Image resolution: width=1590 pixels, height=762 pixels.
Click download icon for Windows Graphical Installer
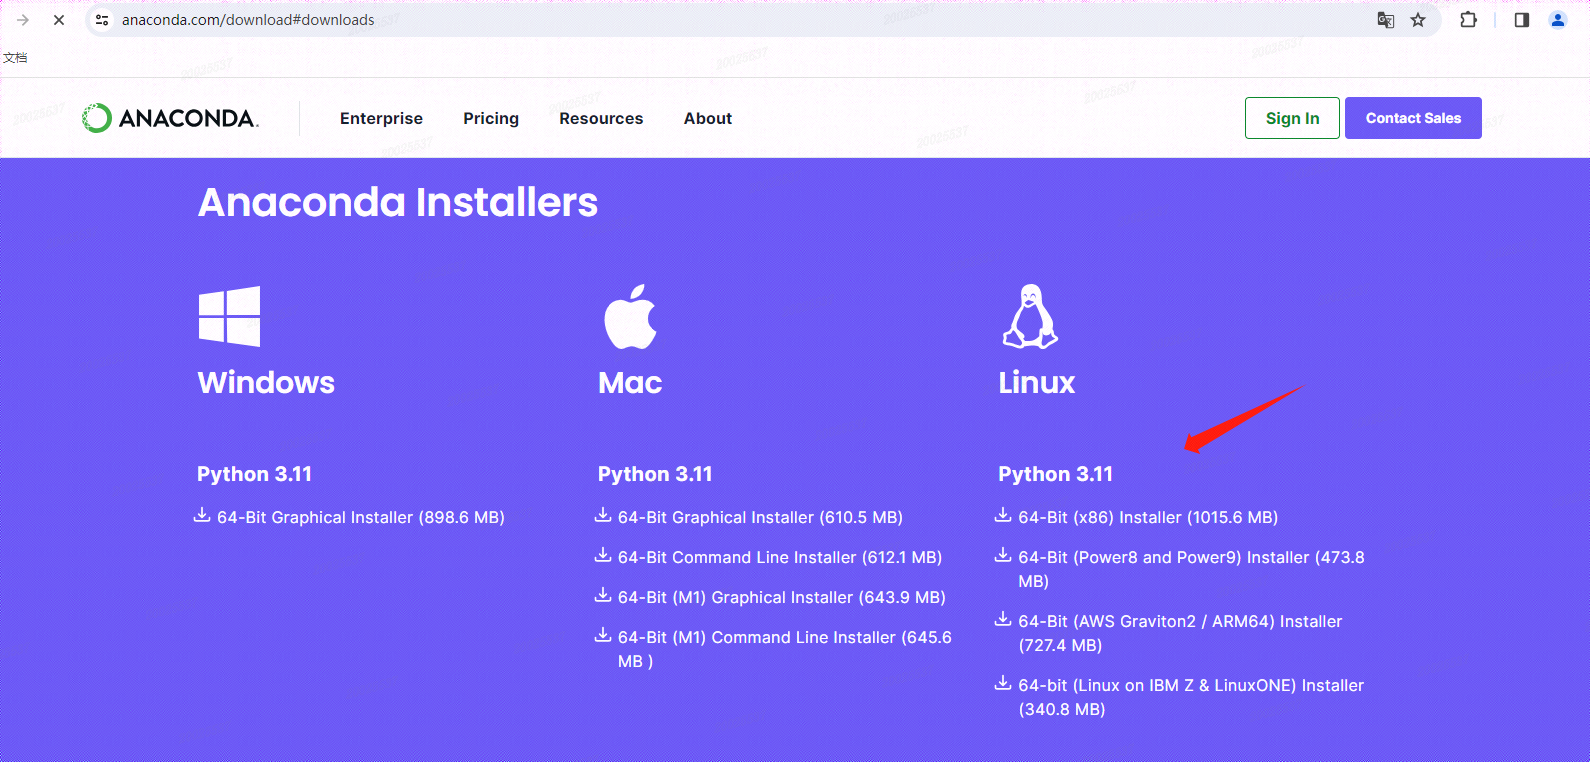click(202, 515)
